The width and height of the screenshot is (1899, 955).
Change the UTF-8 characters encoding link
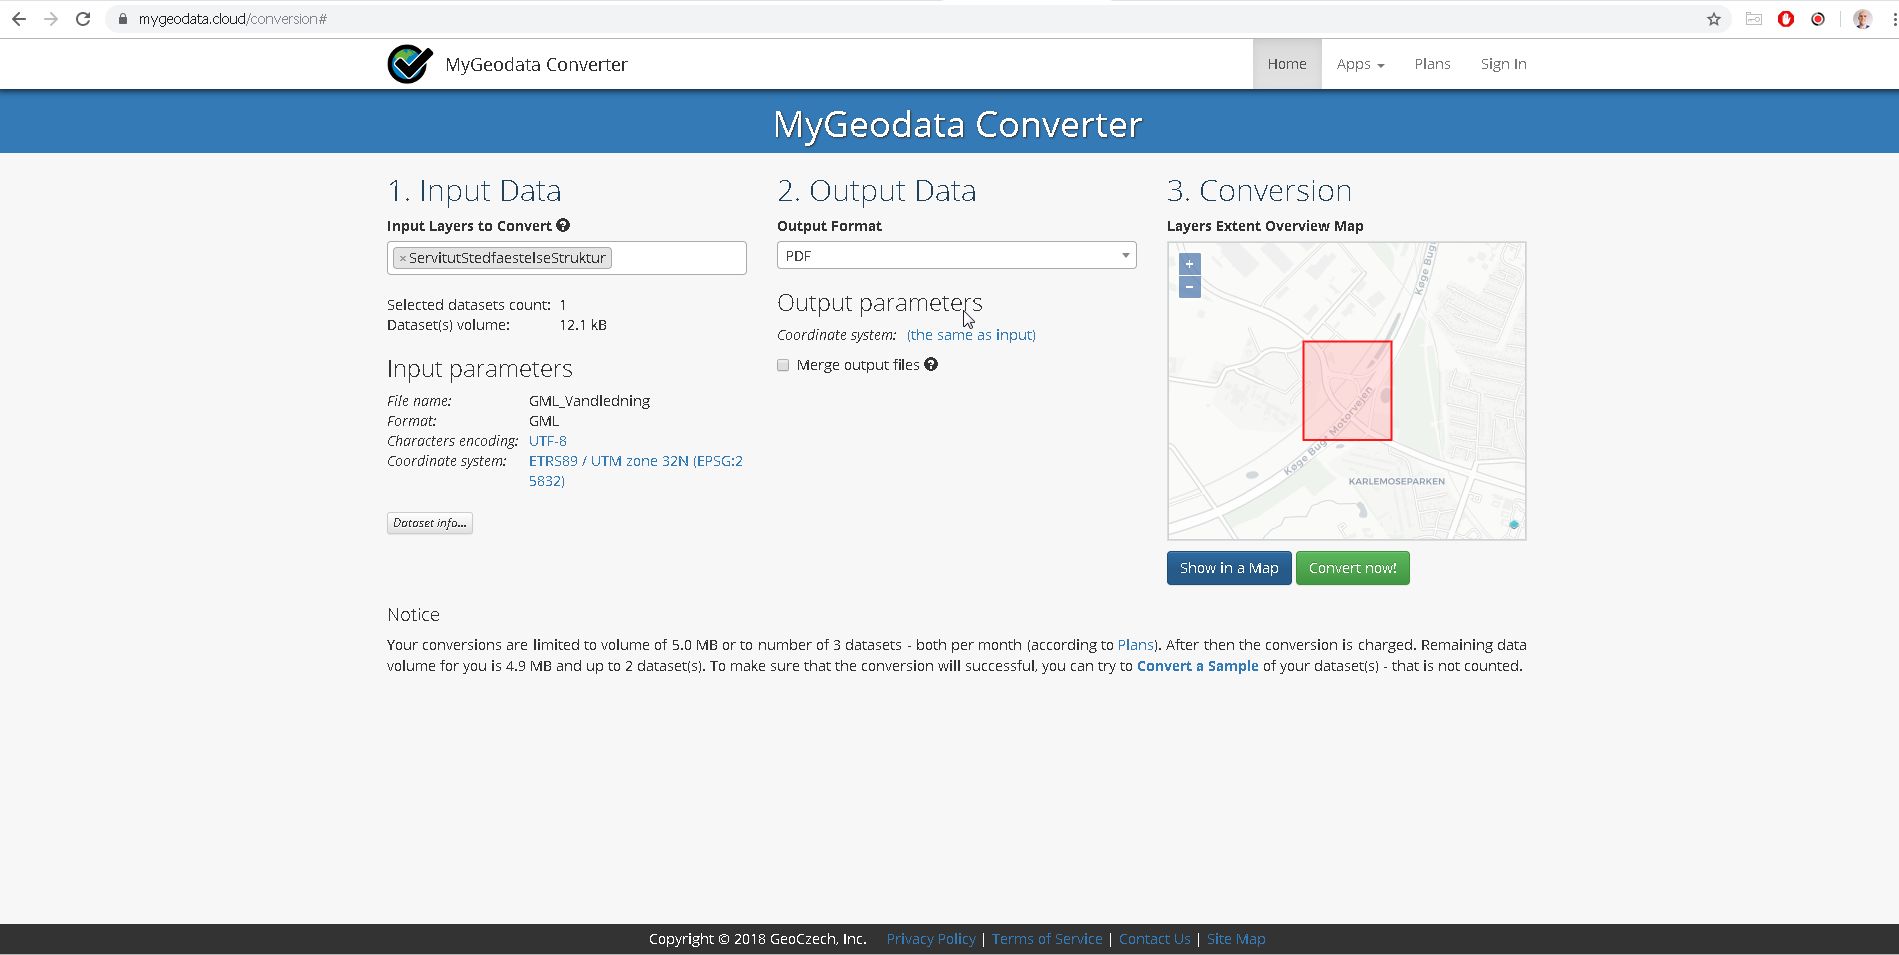point(548,441)
